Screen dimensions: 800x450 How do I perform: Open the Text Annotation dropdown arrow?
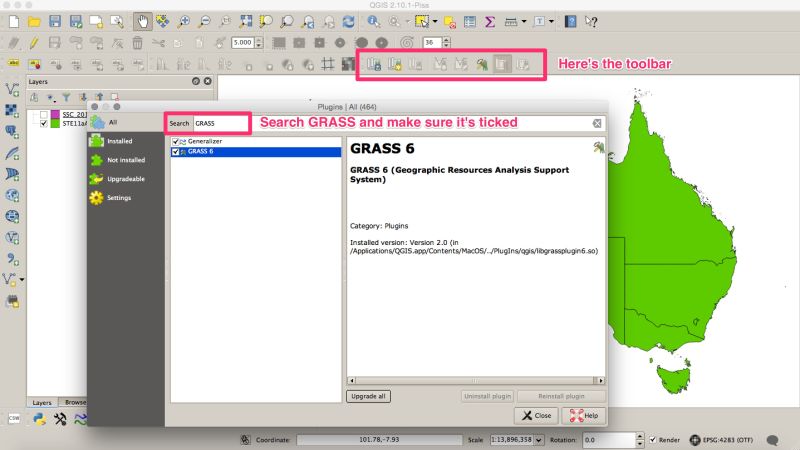pyautogui.click(x=551, y=21)
